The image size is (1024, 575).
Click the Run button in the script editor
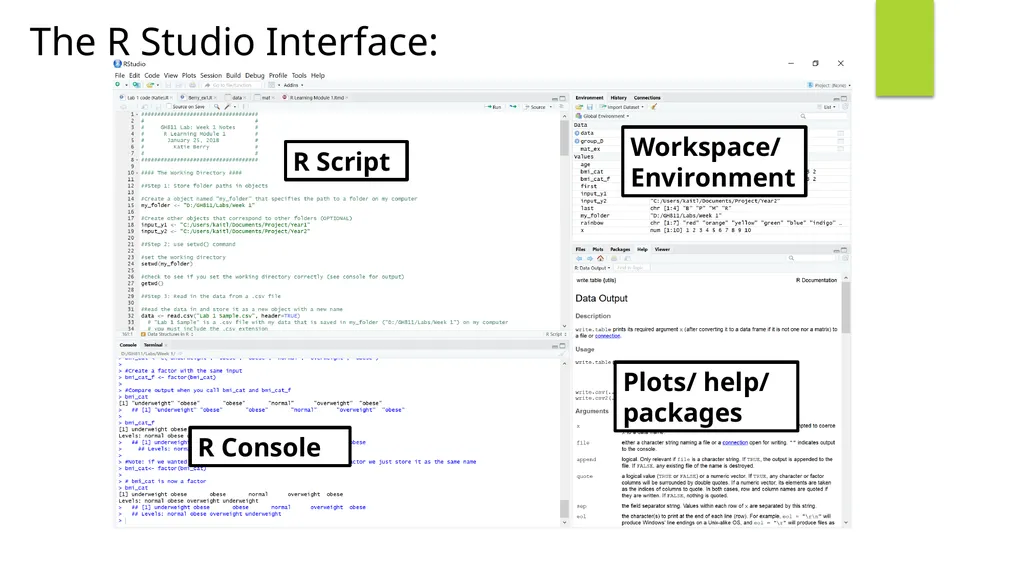click(494, 107)
